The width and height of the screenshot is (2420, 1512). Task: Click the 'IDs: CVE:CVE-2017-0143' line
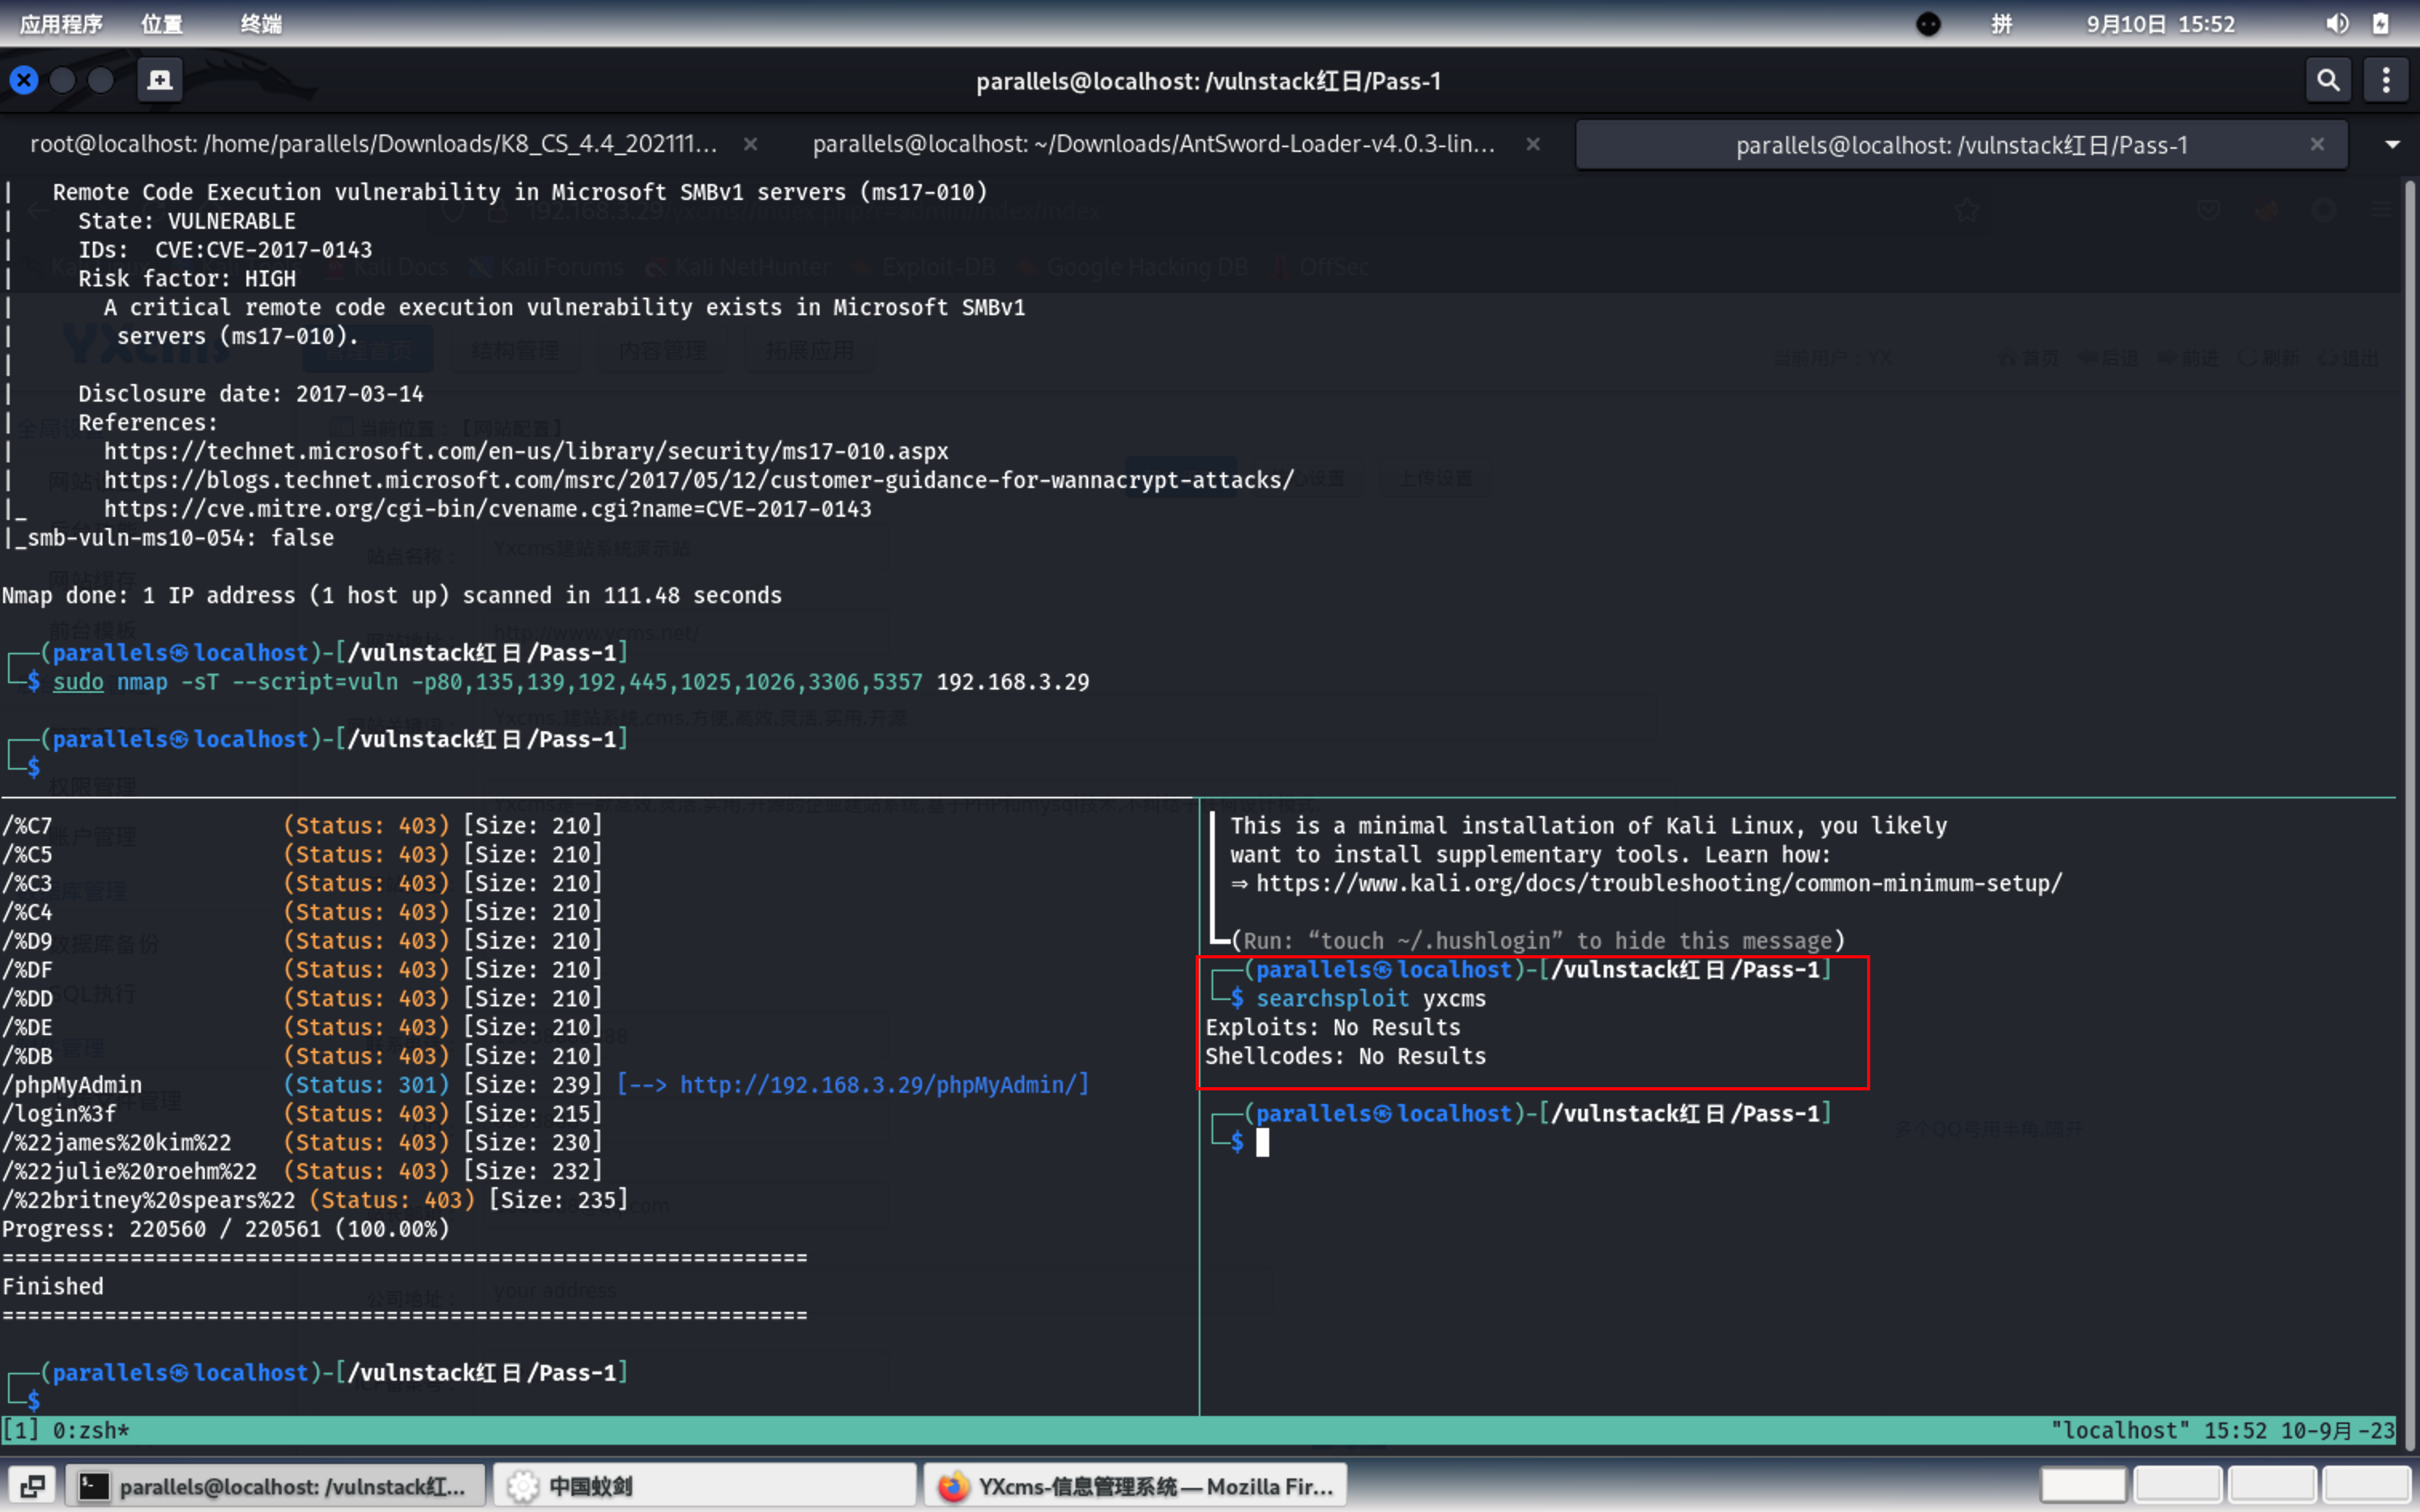click(x=225, y=250)
